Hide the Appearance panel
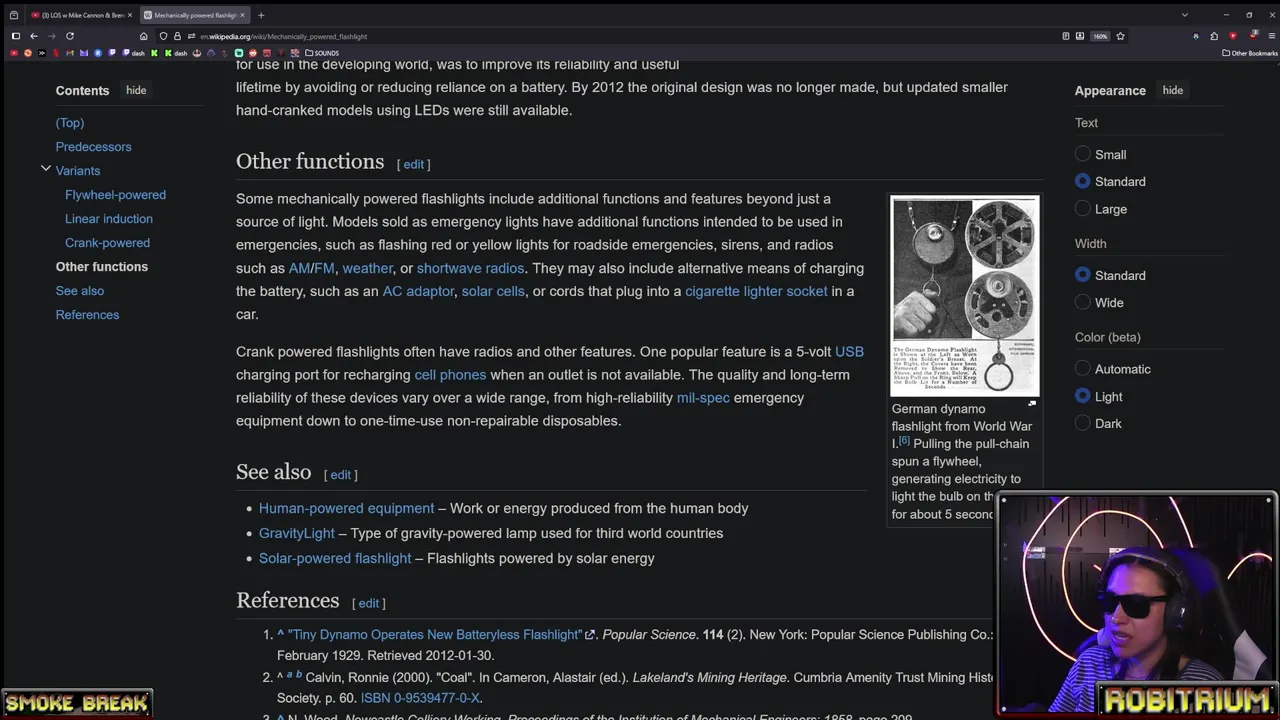This screenshot has height=720, width=1280. [1173, 90]
